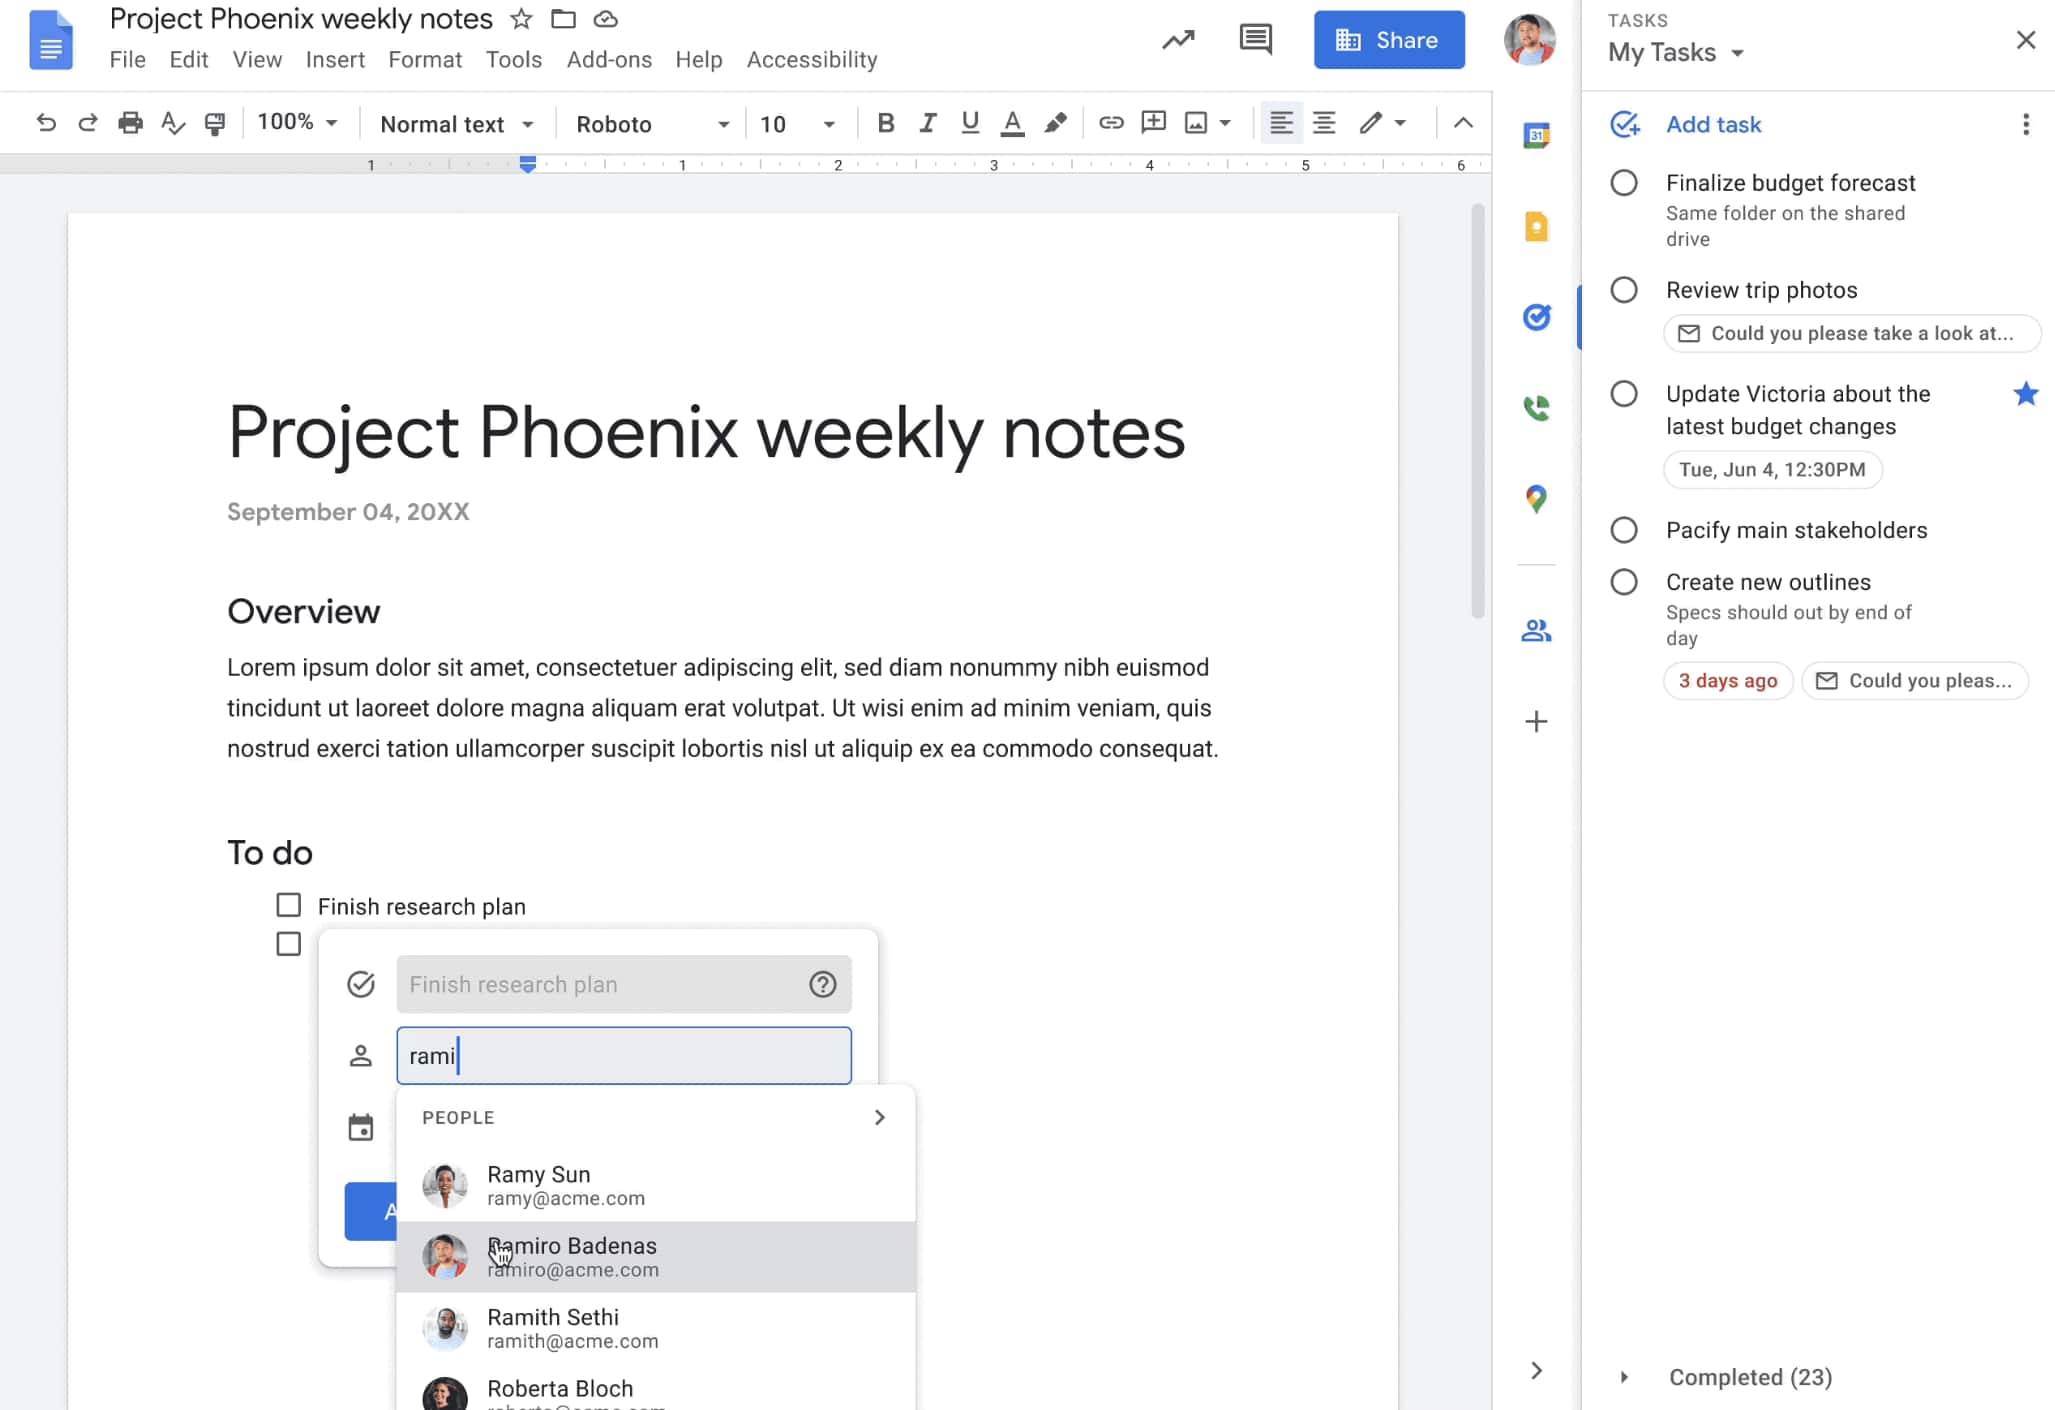Click the Bold formatting icon
The image size is (2055, 1410).
pyautogui.click(x=885, y=123)
